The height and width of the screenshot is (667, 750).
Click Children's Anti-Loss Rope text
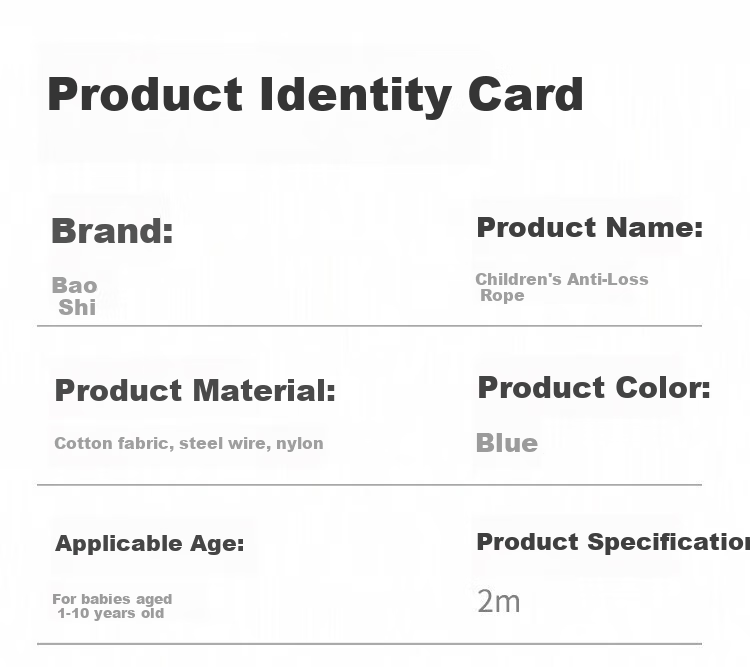pos(562,287)
